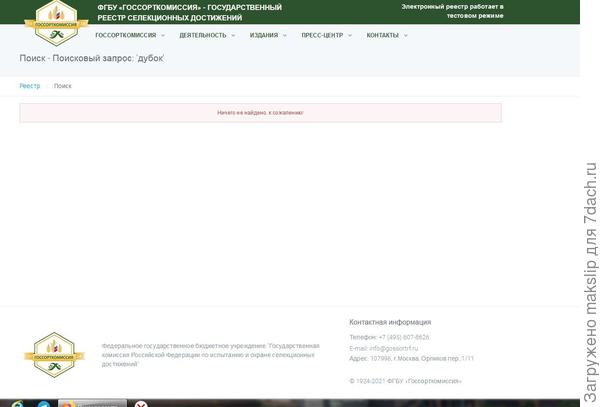The image size is (600, 407).
Task: Click the test mode notice in the header
Action: coord(452,11)
